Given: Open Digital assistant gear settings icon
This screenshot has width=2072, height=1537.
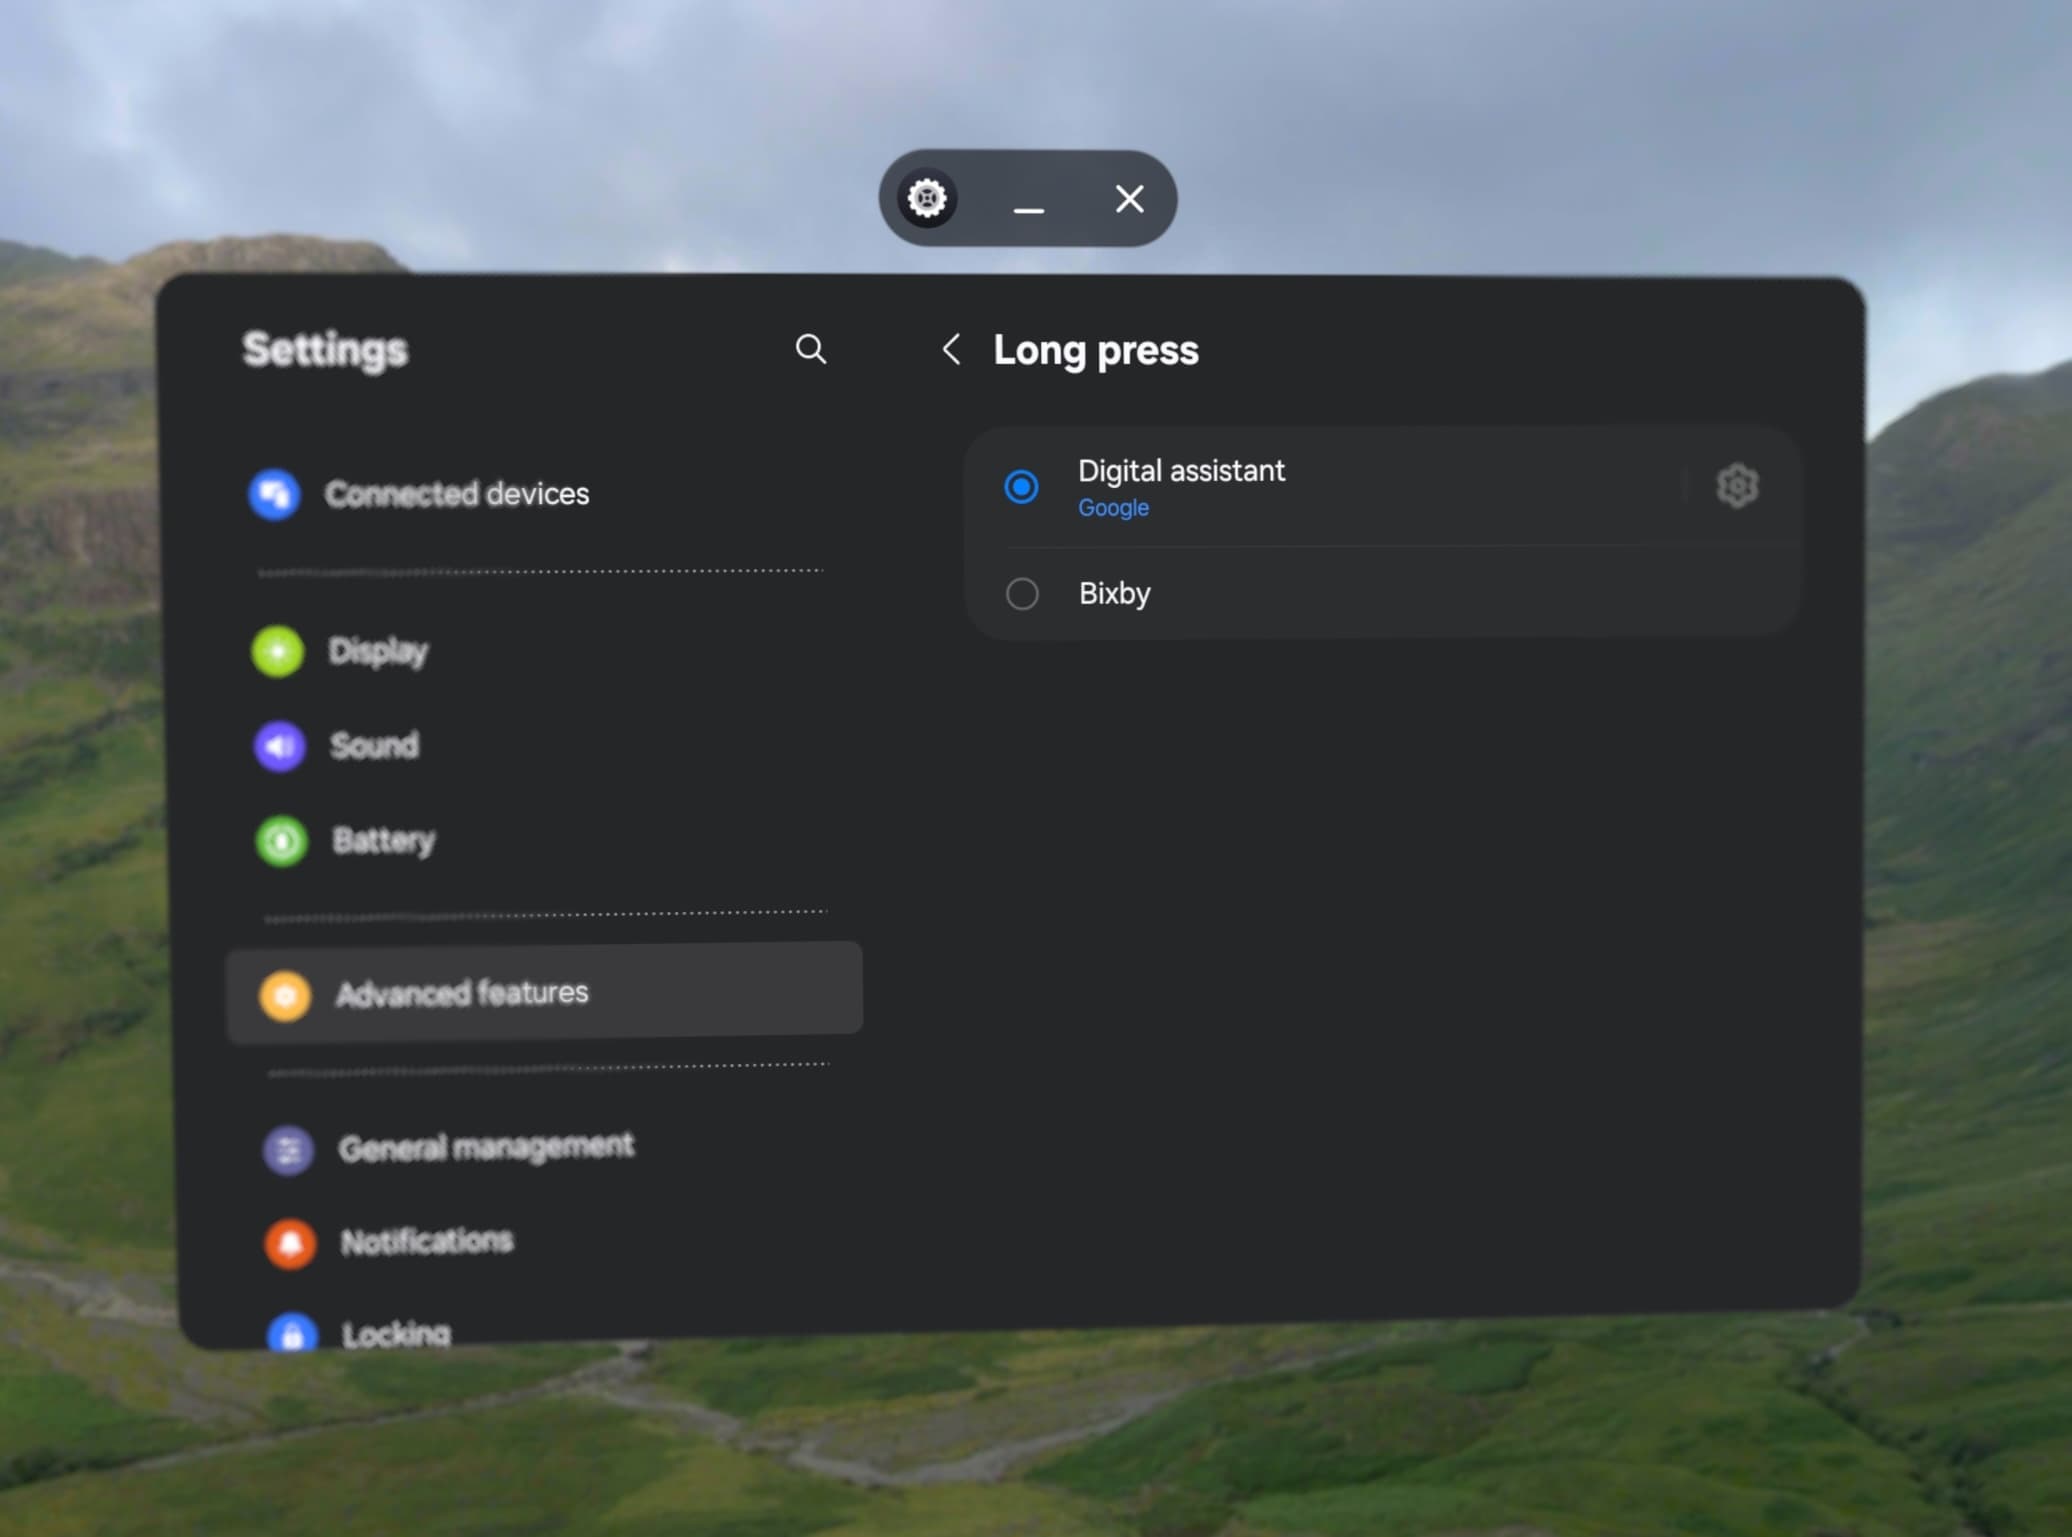Looking at the screenshot, I should click(1737, 486).
